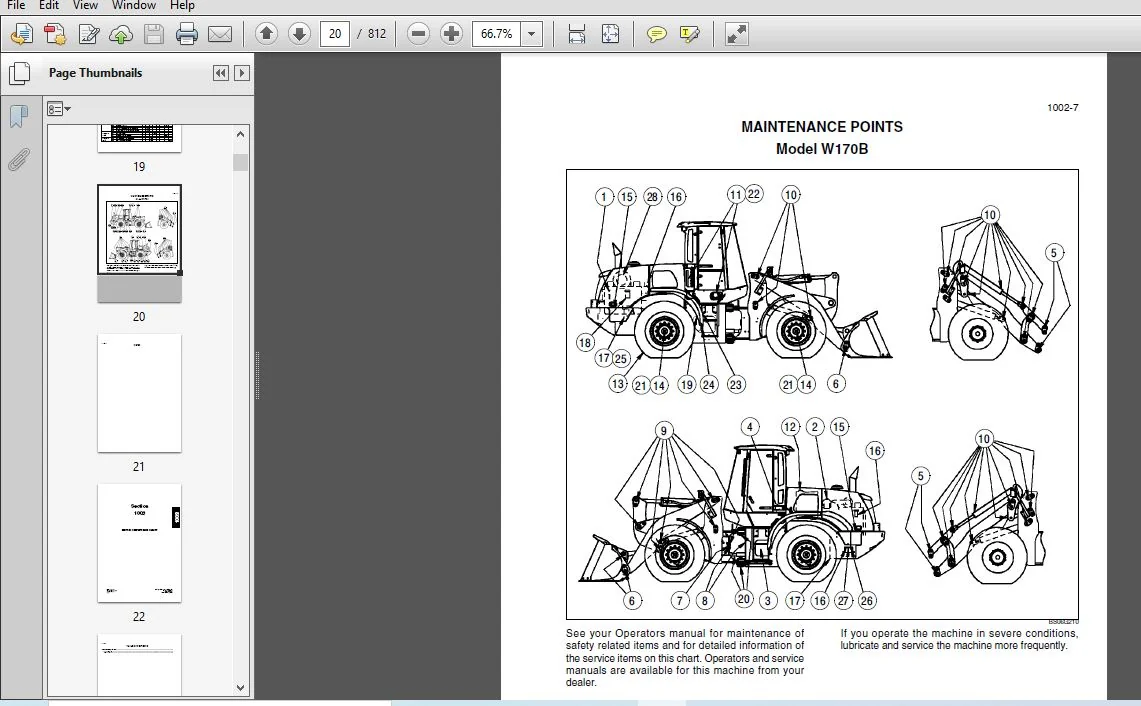The width and height of the screenshot is (1141, 706).
Task: Open the Window menu
Action: (134, 5)
